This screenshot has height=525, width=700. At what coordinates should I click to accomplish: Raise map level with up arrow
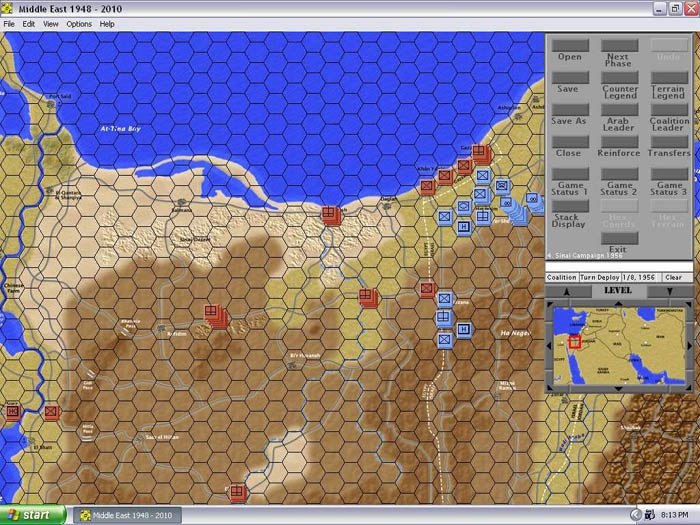tap(567, 291)
